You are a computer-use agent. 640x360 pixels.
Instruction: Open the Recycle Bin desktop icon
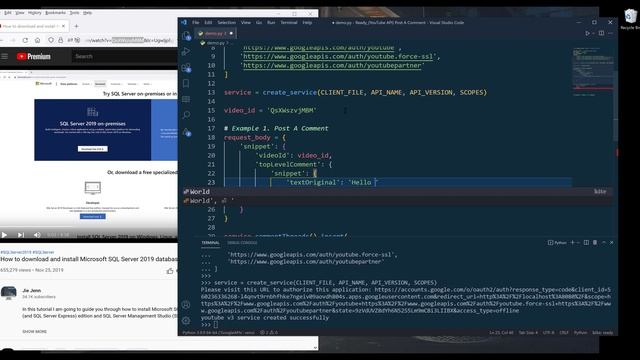point(631,19)
